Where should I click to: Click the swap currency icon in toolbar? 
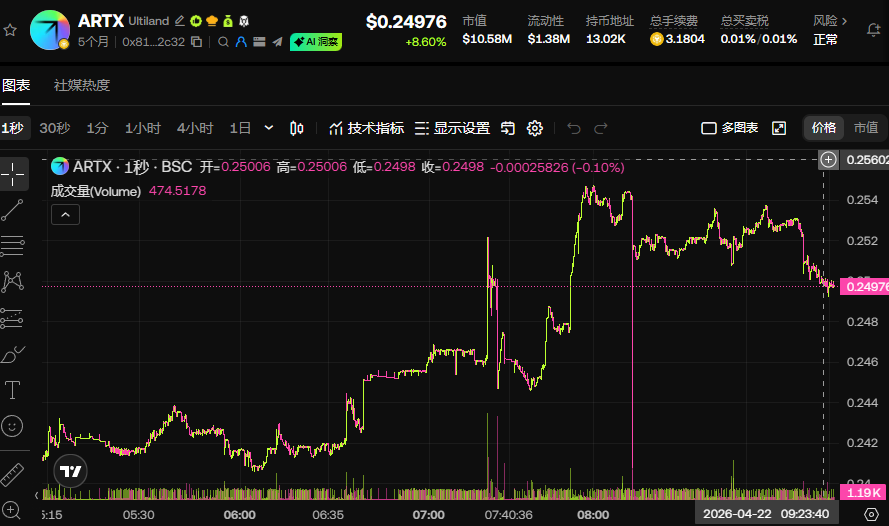508,128
